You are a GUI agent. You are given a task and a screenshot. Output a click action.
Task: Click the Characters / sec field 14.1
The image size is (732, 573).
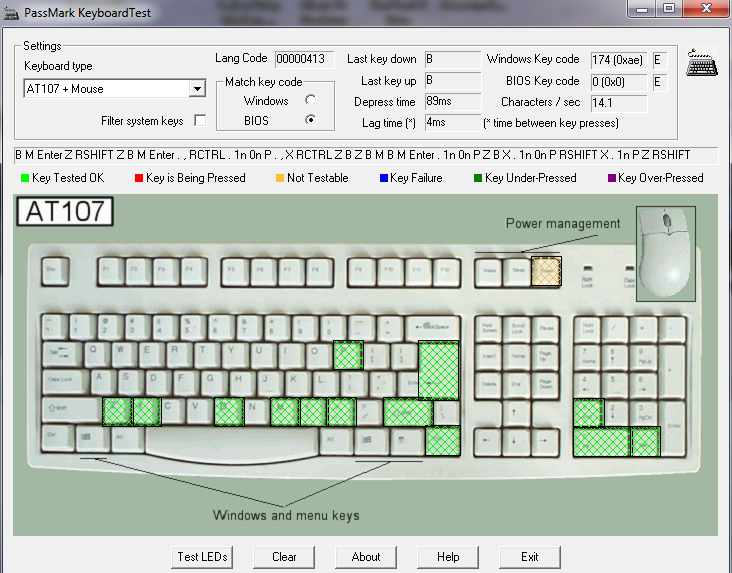pyautogui.click(x=619, y=103)
